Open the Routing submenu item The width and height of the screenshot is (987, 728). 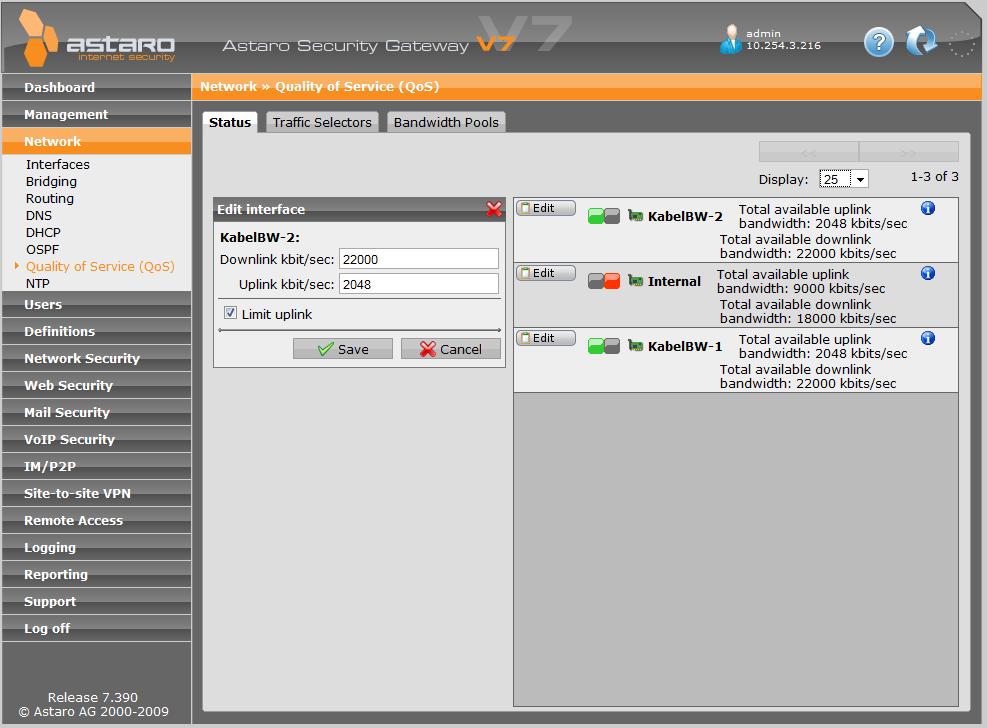coord(50,198)
